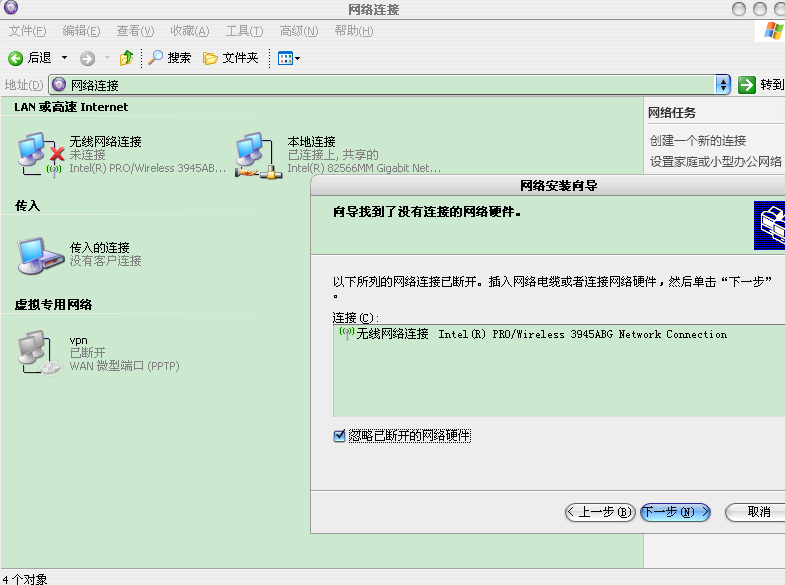This screenshot has width=785, height=585.
Task: Click 设置家庭或小型办公网络 task link
Action: pos(715,162)
